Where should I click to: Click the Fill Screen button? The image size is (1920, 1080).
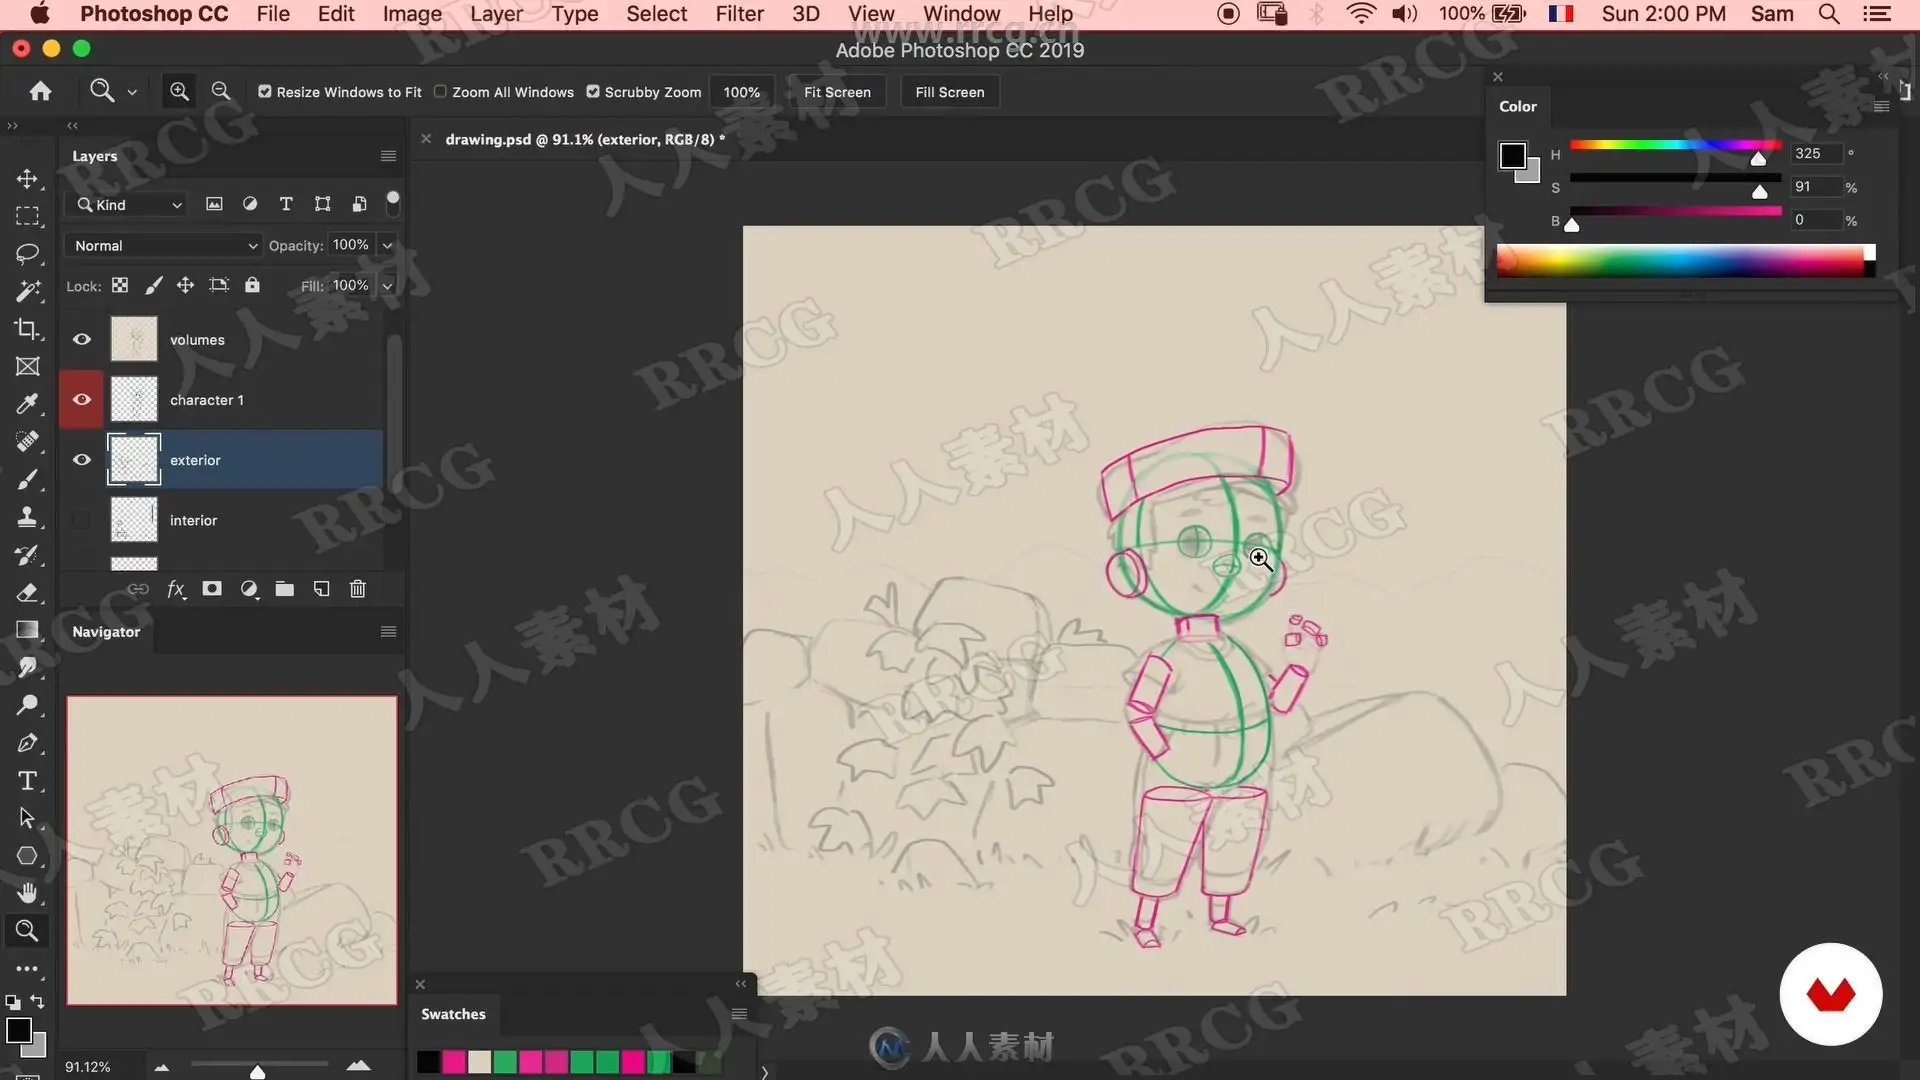(949, 92)
